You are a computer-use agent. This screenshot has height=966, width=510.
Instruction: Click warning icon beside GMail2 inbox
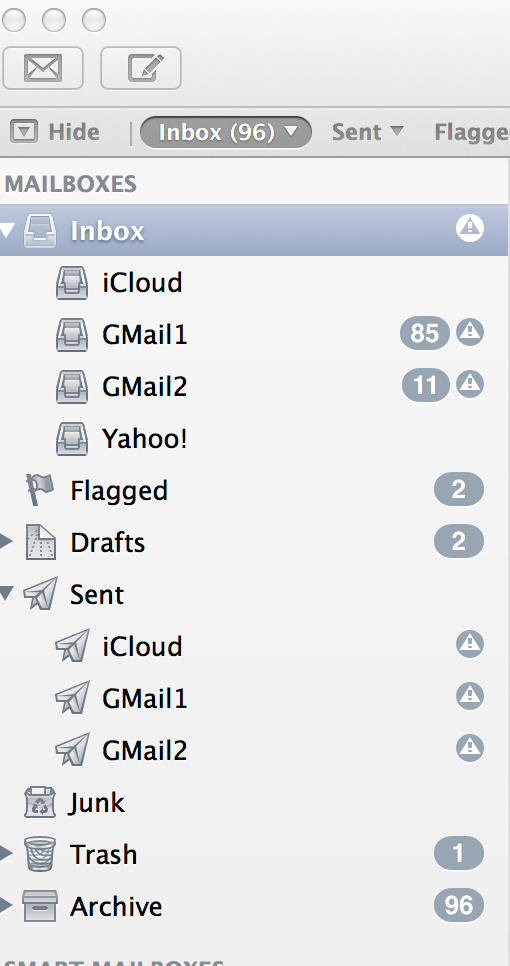(x=470, y=384)
